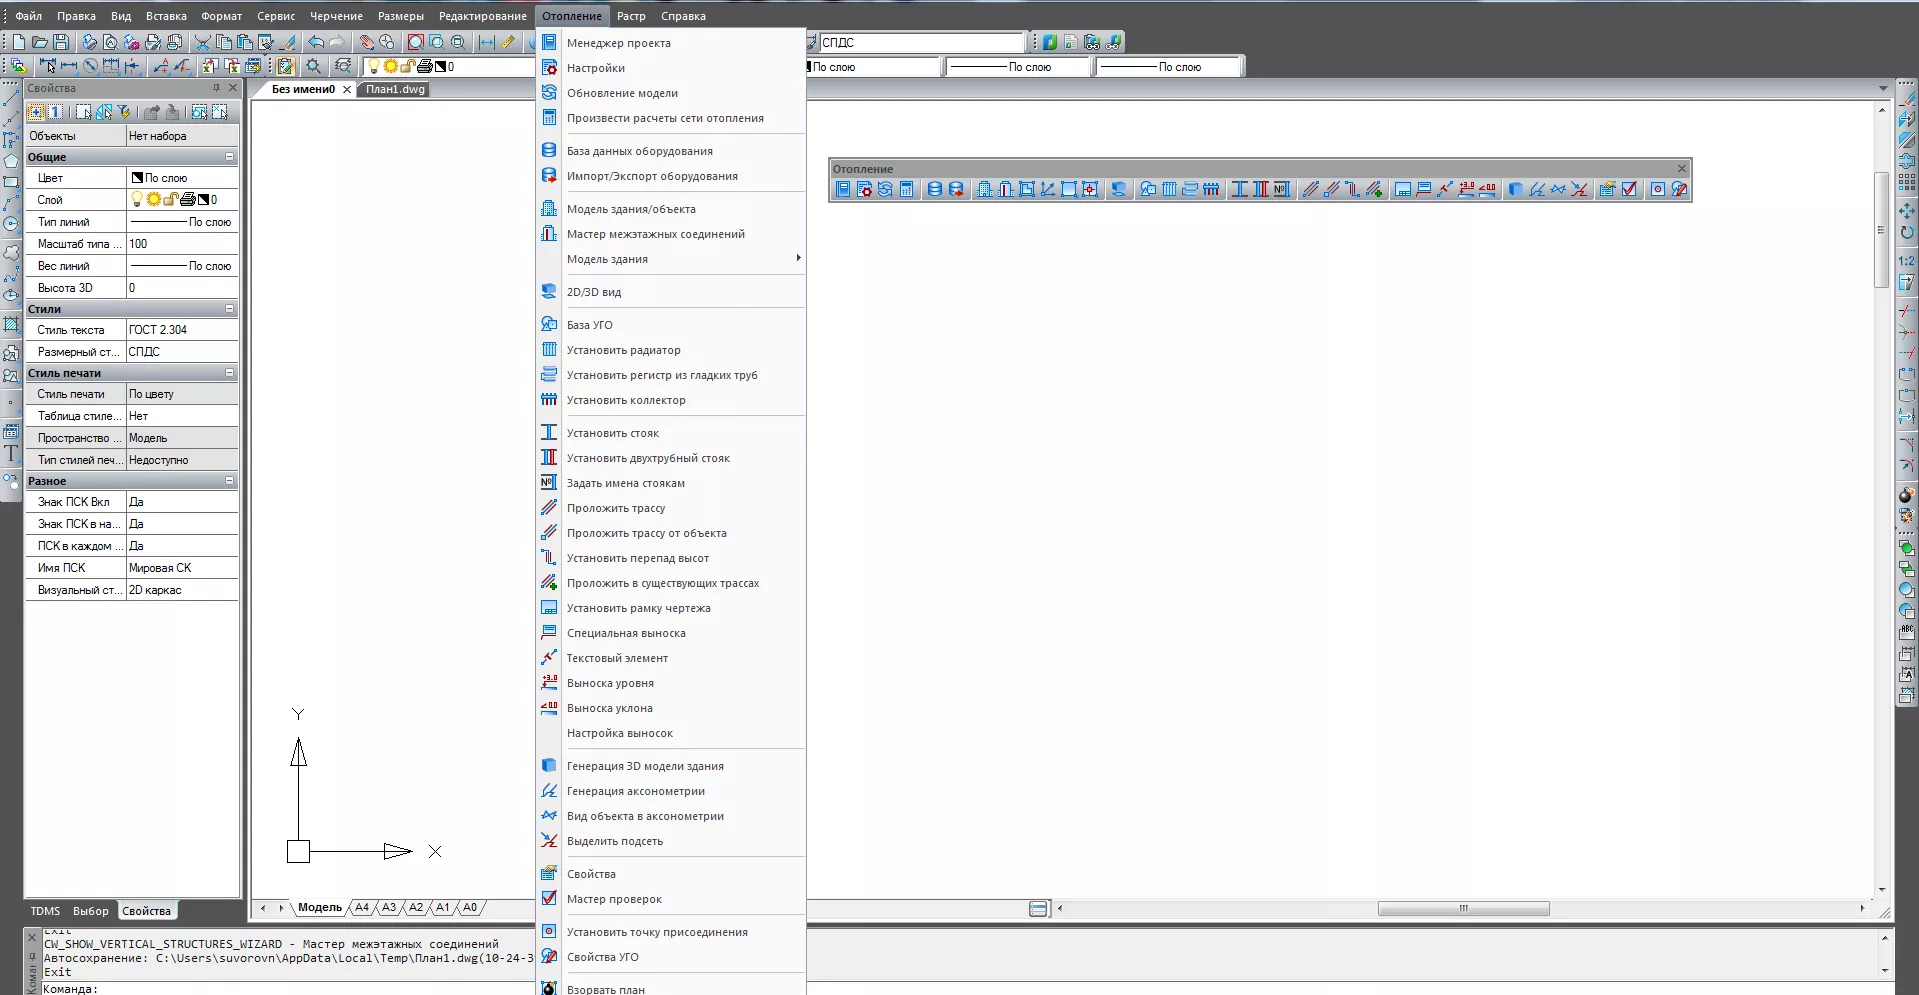1919x995 pixels.
Task: Click the СПДС text field in toolbar
Action: (x=920, y=42)
